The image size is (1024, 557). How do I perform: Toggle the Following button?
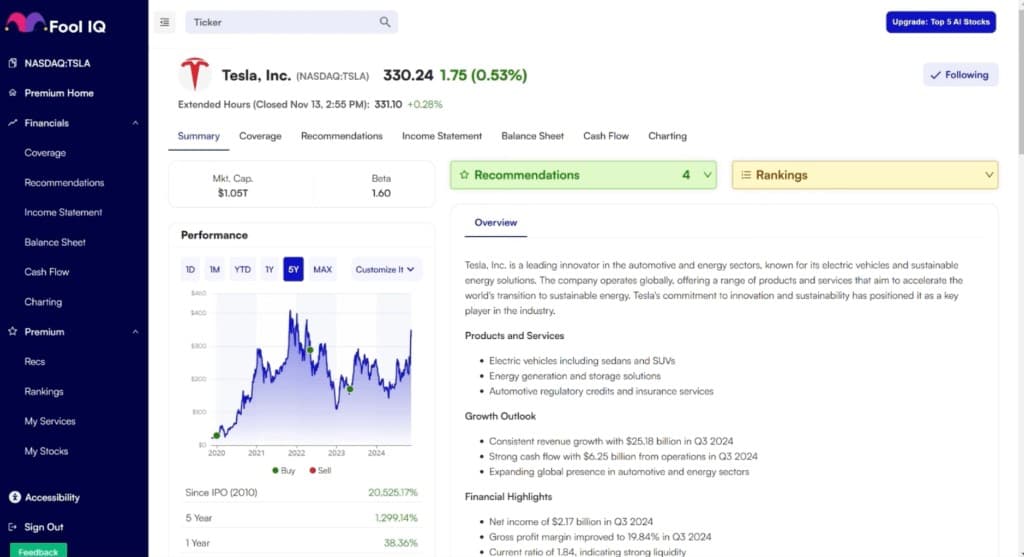click(x=960, y=75)
